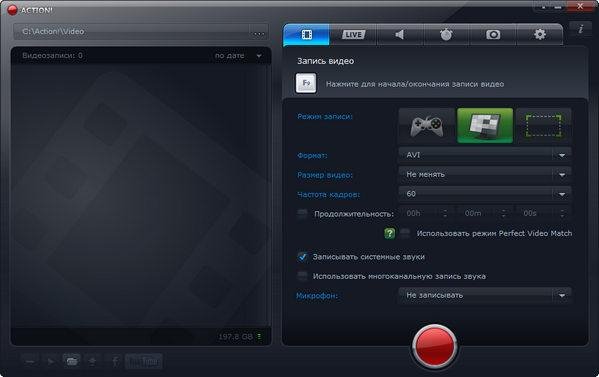Click the F9 hotkey button for video recording
599x377 pixels.
point(306,83)
